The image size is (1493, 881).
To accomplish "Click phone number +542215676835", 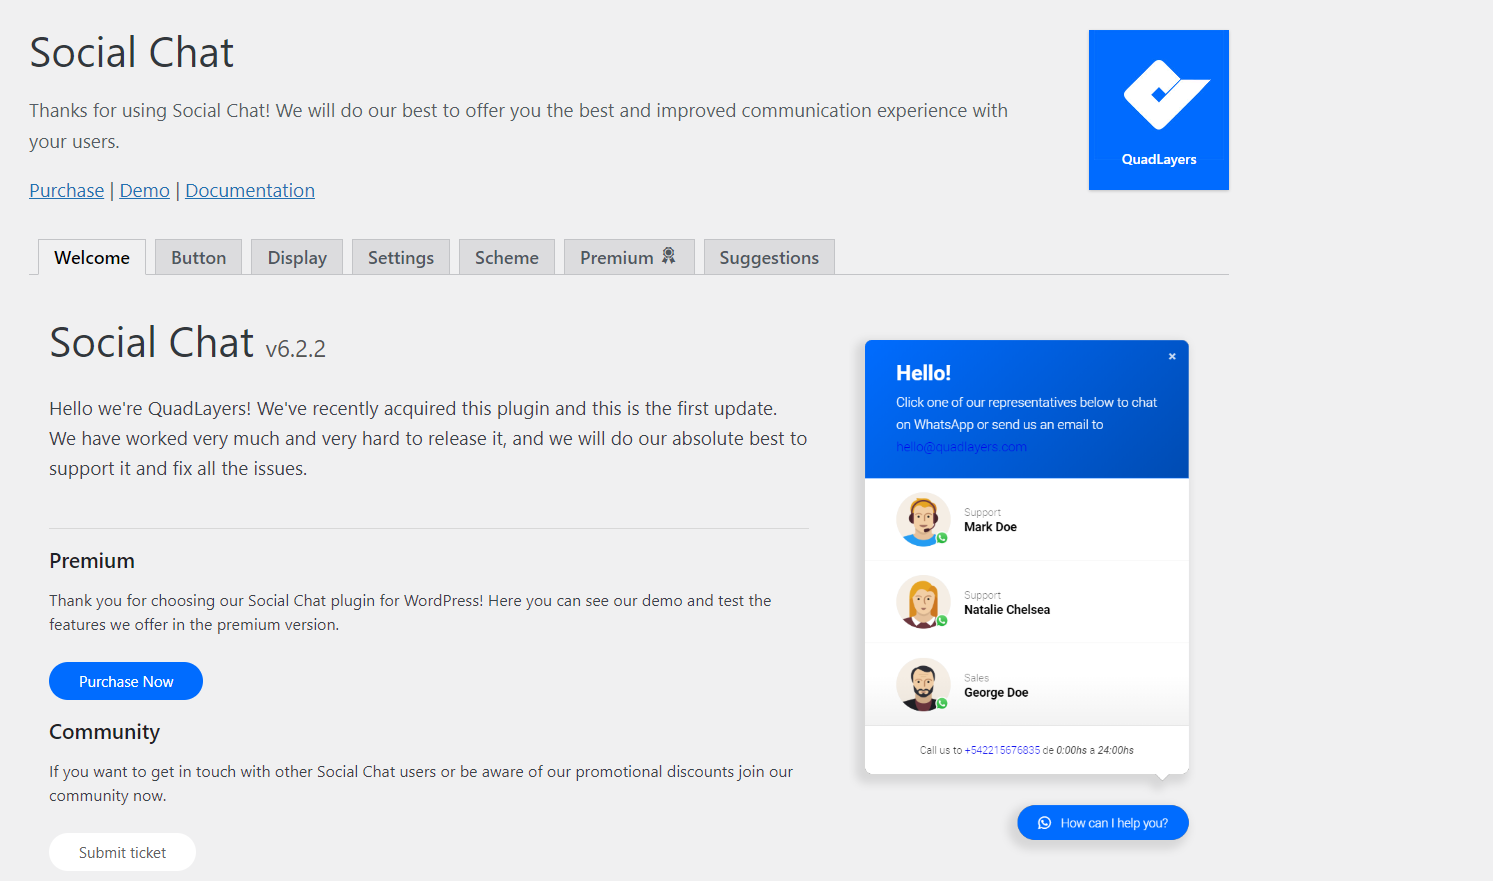I will pyautogui.click(x=1002, y=750).
